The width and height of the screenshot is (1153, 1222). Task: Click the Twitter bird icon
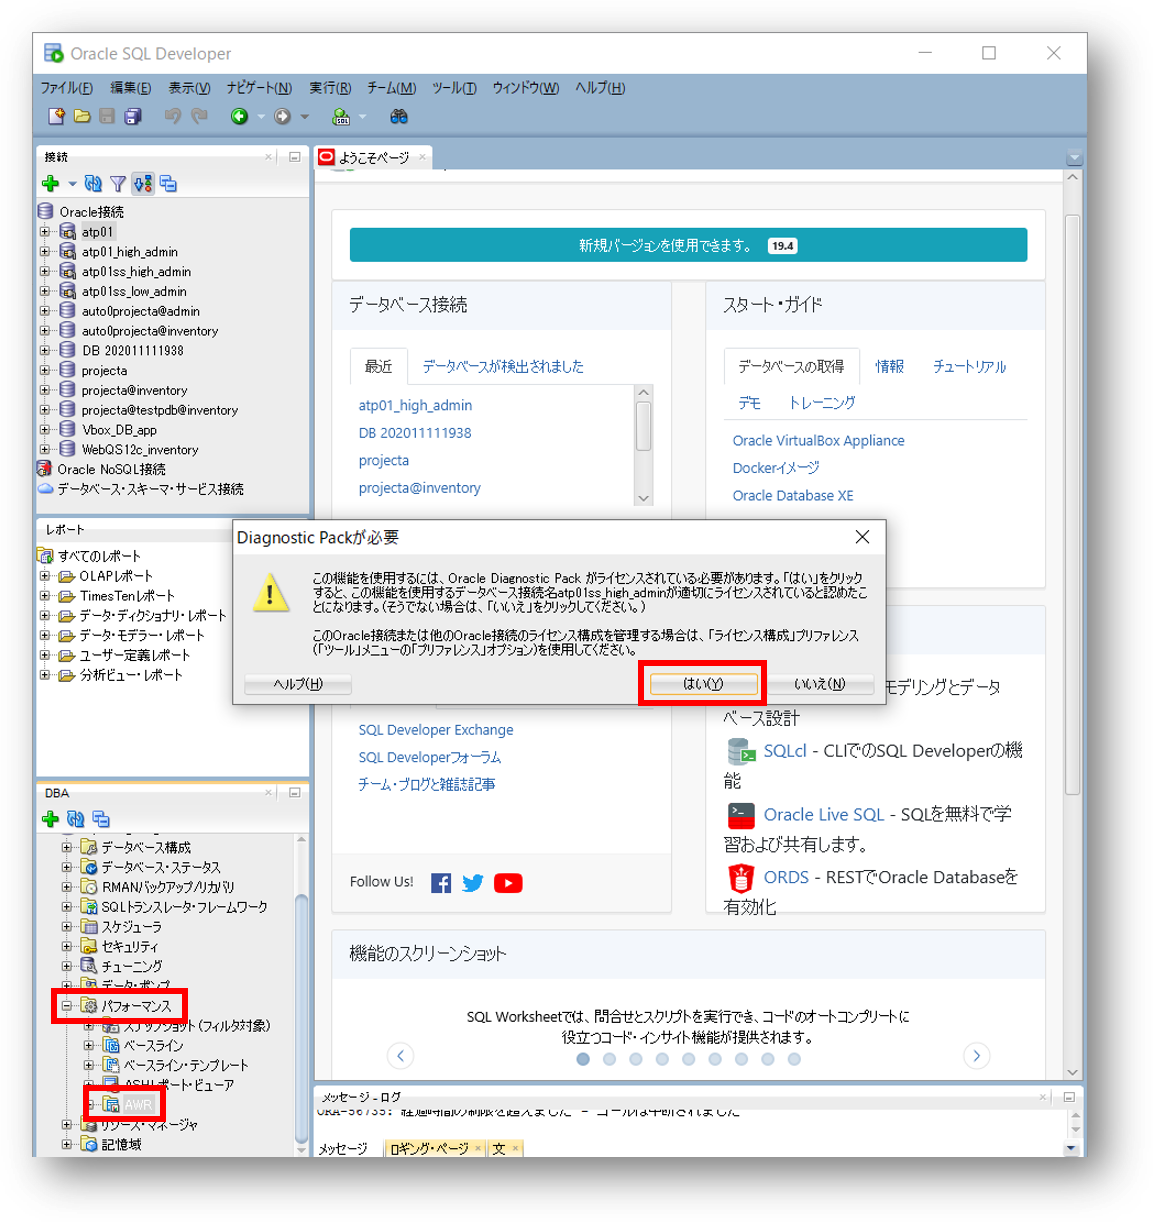click(473, 883)
